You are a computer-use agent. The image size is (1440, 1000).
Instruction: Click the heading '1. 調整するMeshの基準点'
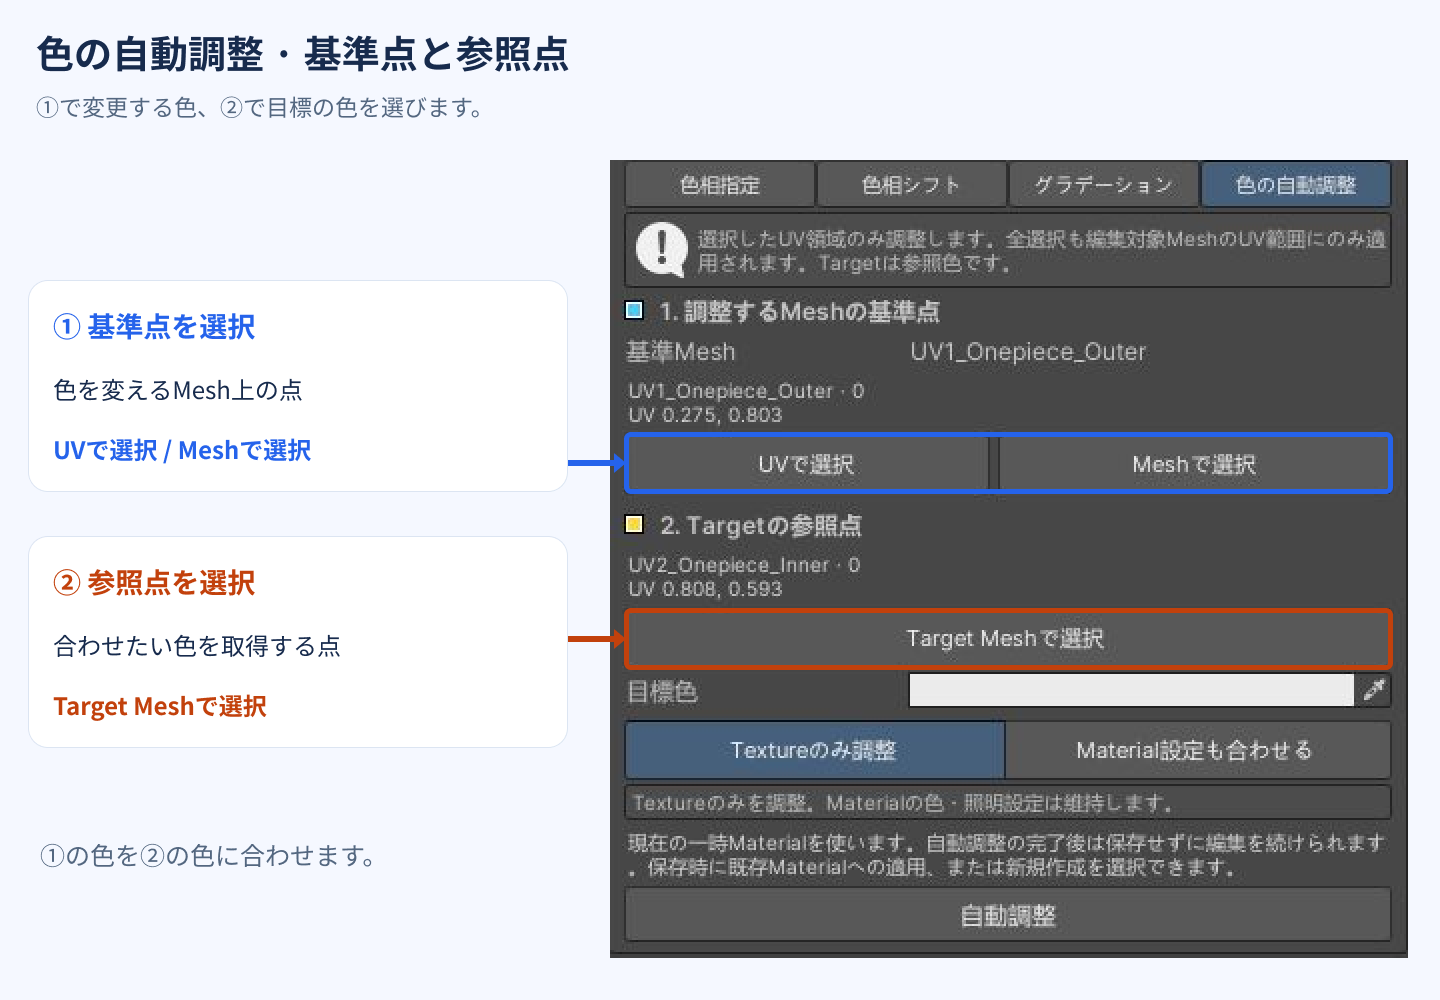(800, 312)
